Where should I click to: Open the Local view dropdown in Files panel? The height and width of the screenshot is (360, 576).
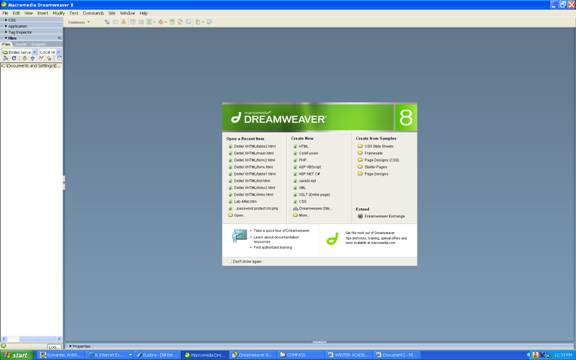(58, 52)
